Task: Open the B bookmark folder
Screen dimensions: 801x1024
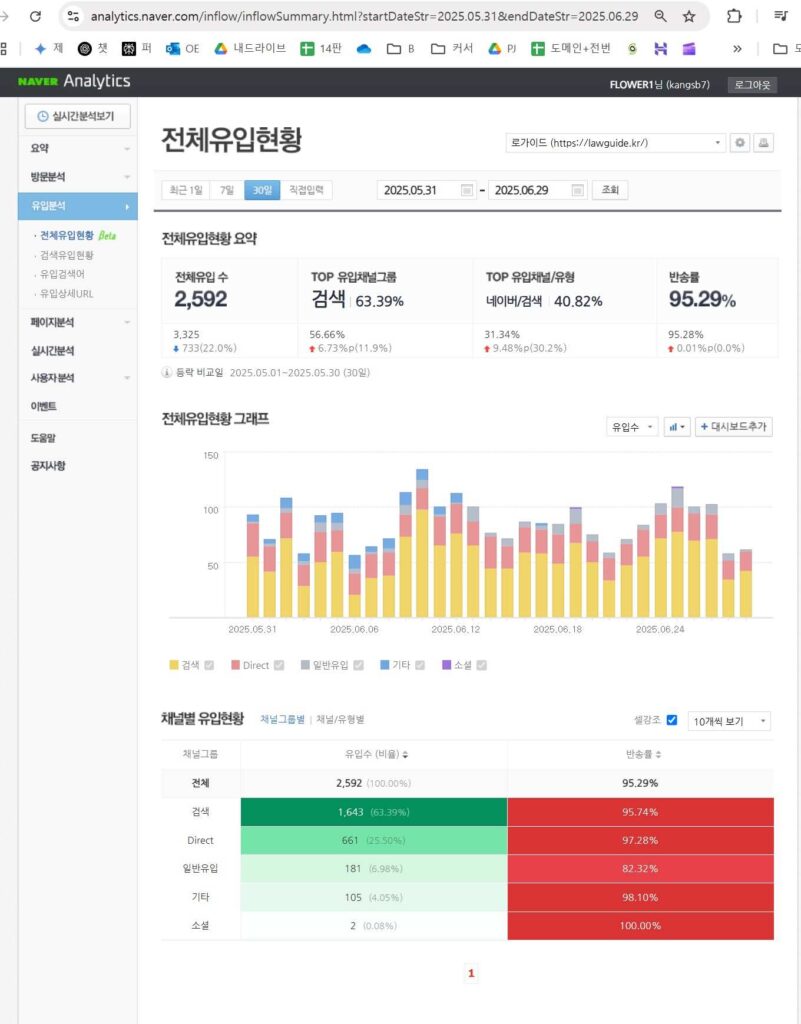Action: pos(401,48)
